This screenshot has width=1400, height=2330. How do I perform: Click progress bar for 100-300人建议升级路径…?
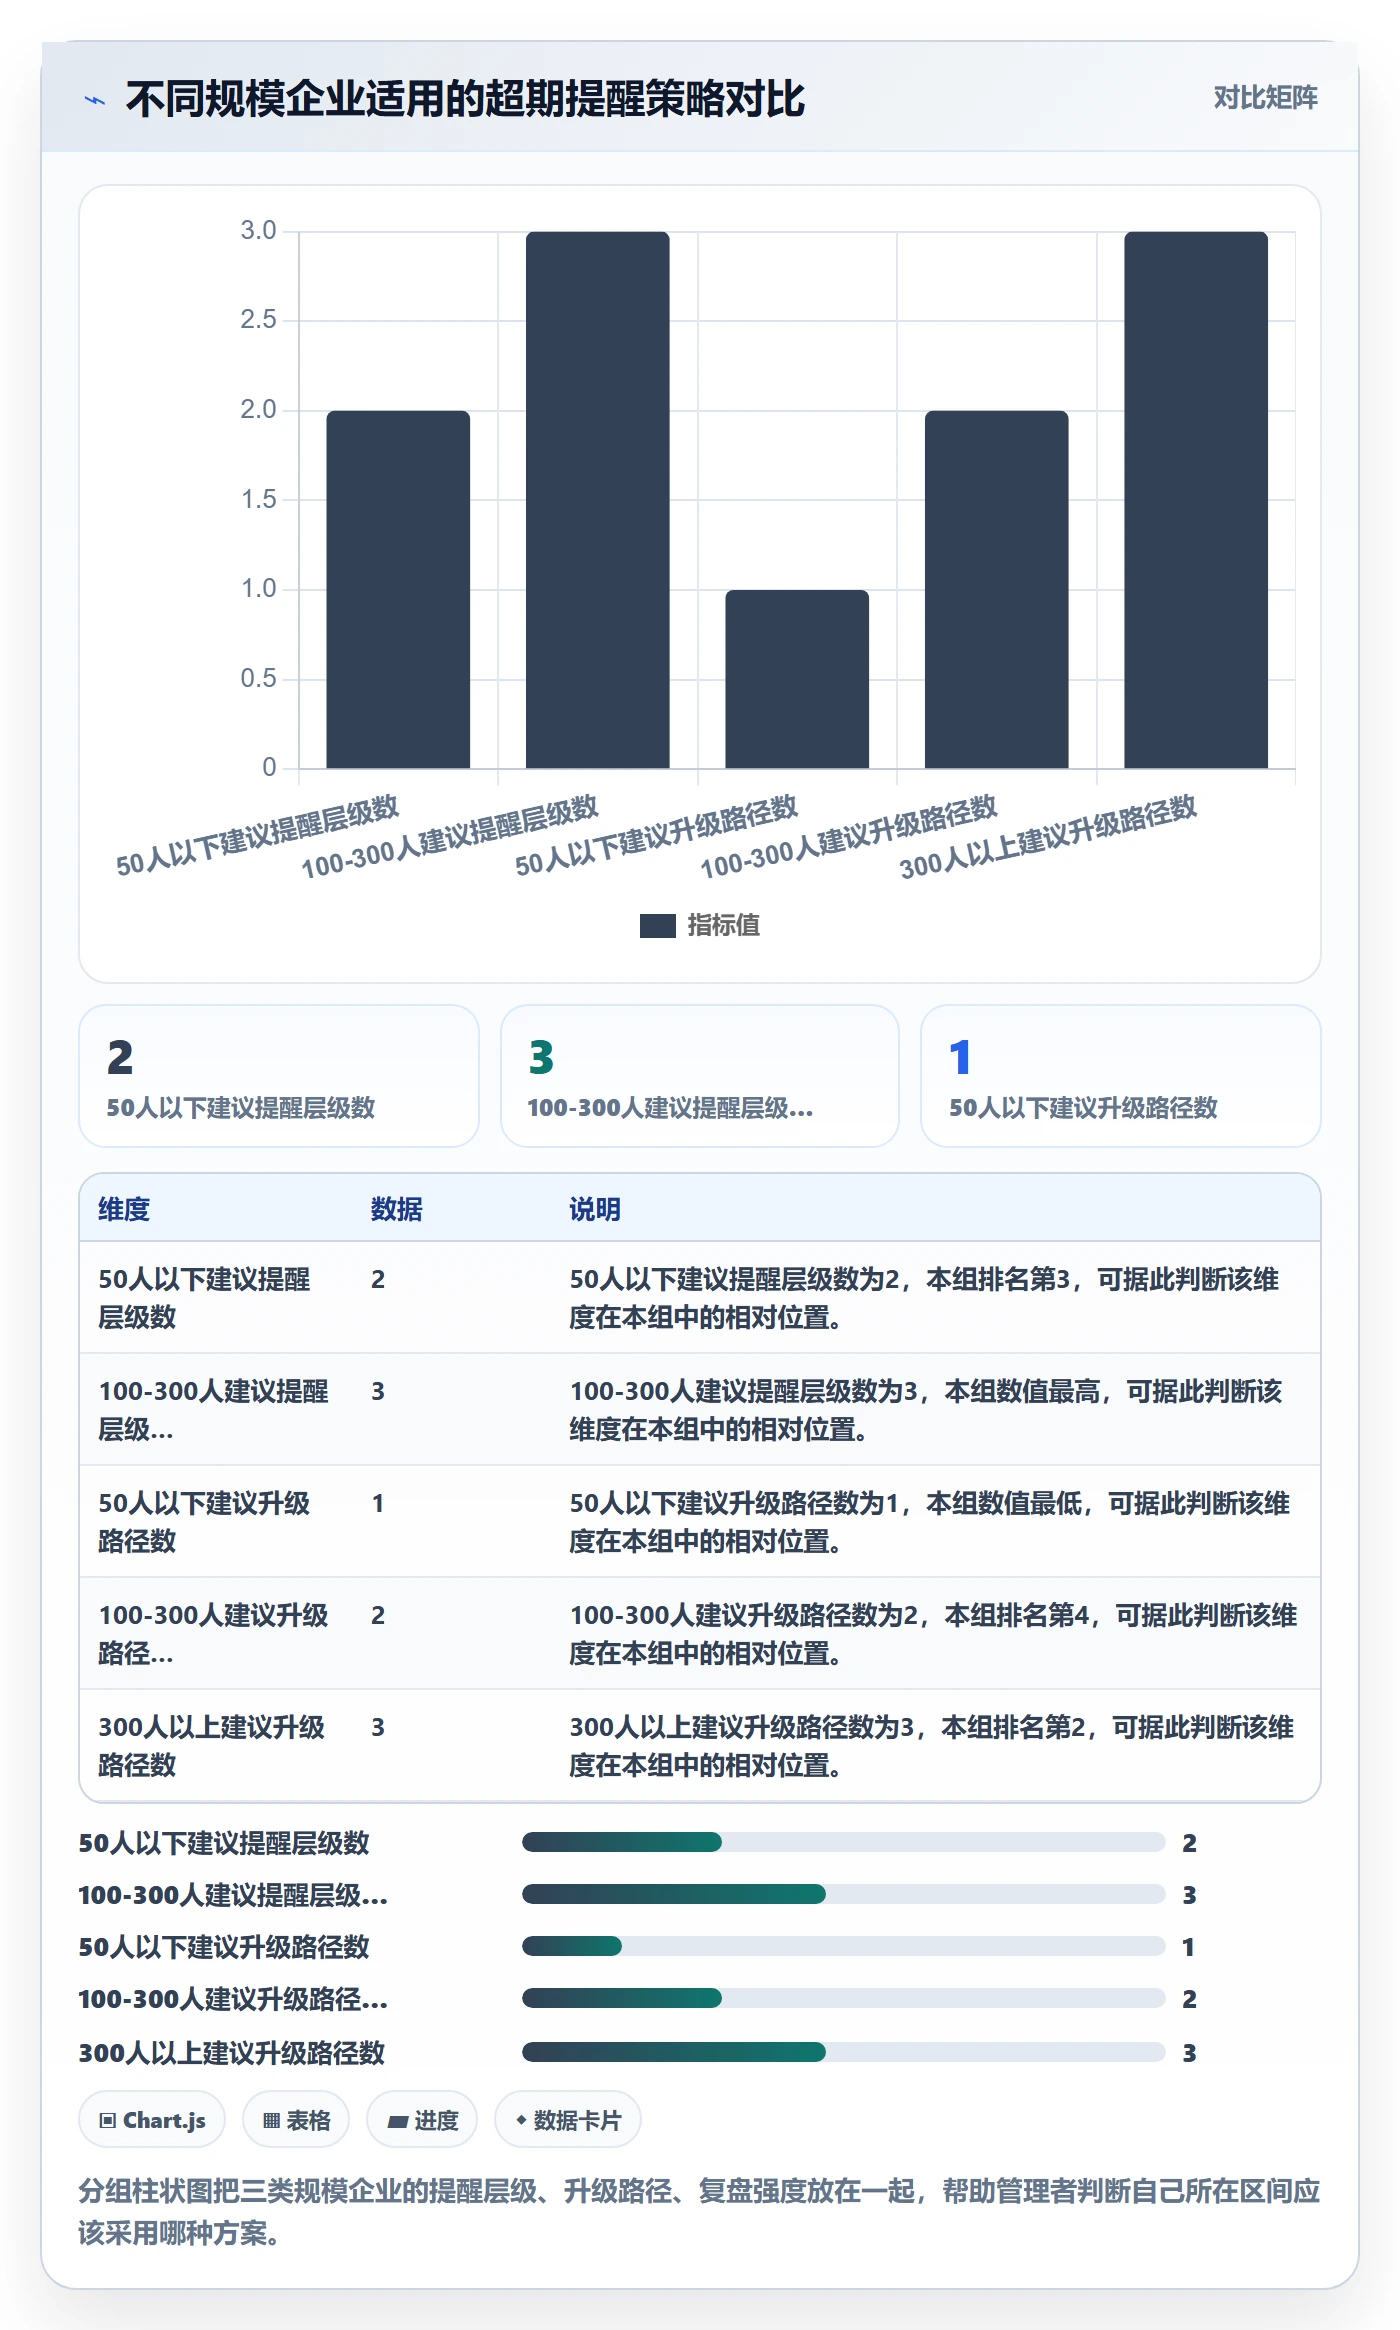[844, 1998]
